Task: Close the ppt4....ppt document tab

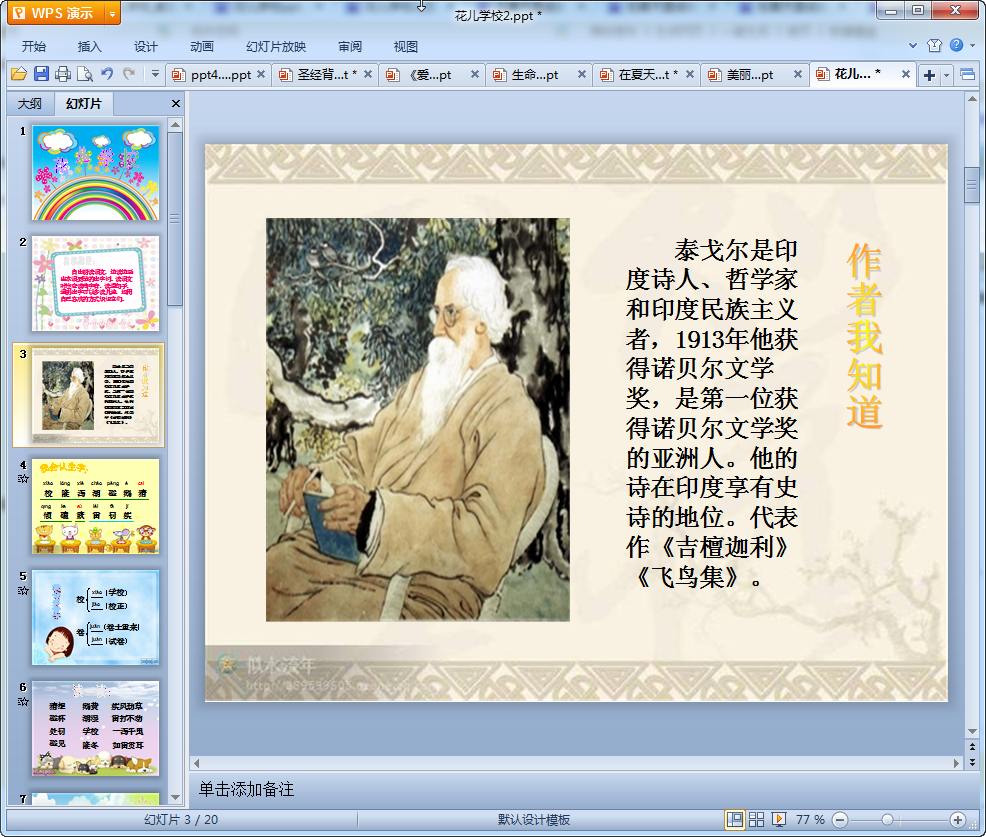Action: click(261, 74)
